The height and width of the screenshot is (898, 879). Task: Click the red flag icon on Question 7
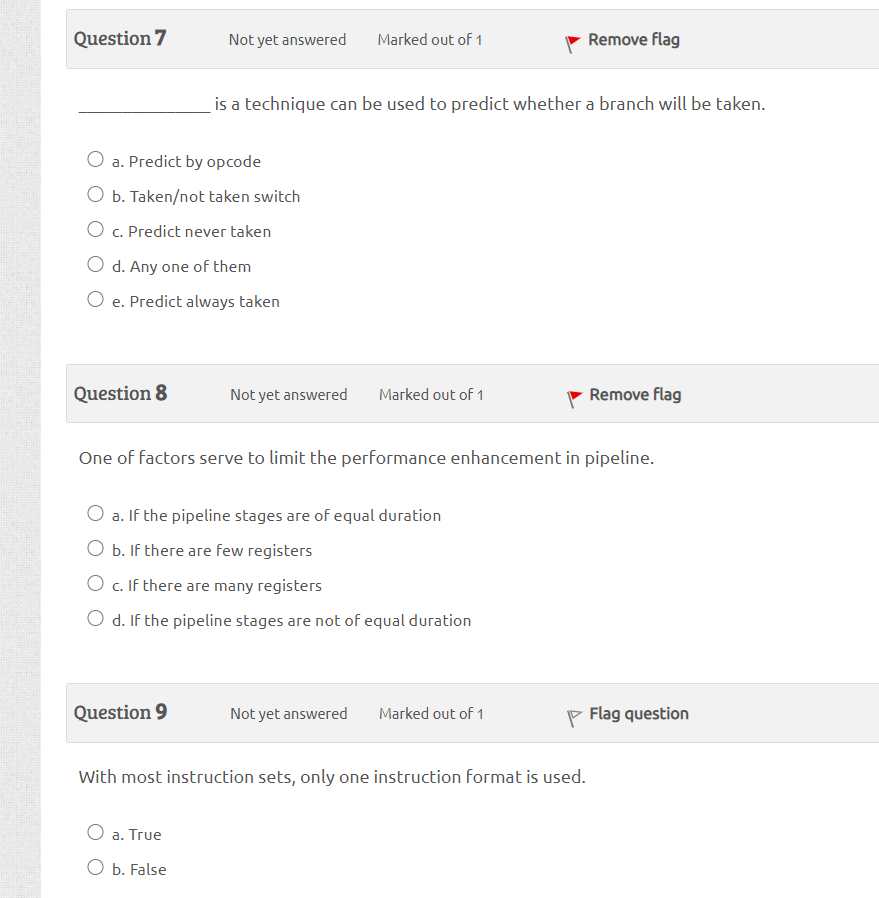(x=572, y=42)
